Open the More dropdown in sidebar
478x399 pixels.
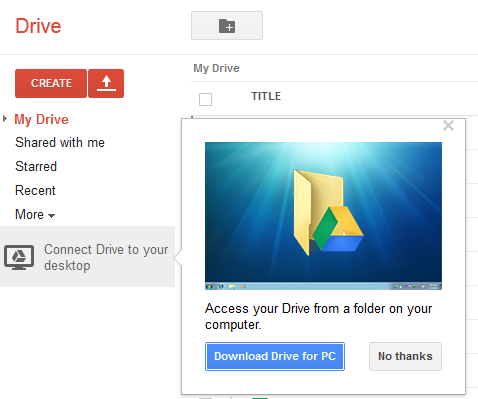(35, 214)
